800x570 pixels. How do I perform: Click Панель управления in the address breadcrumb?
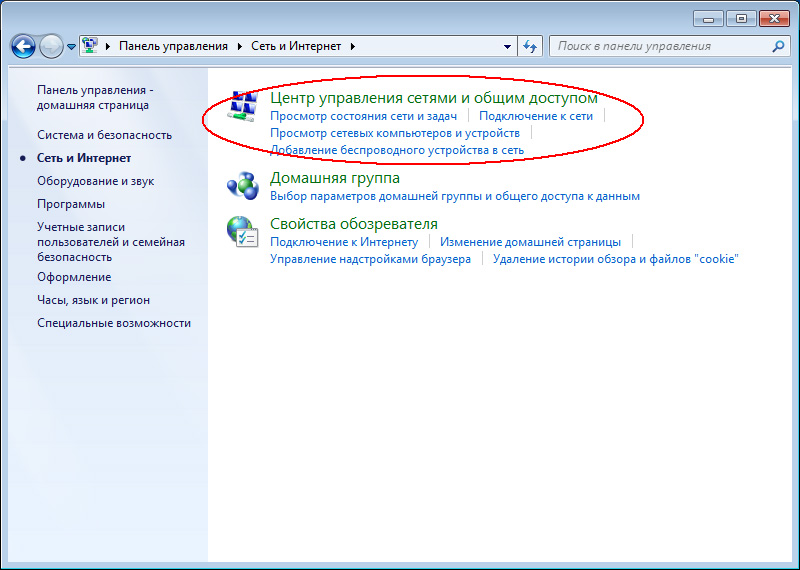(173, 46)
